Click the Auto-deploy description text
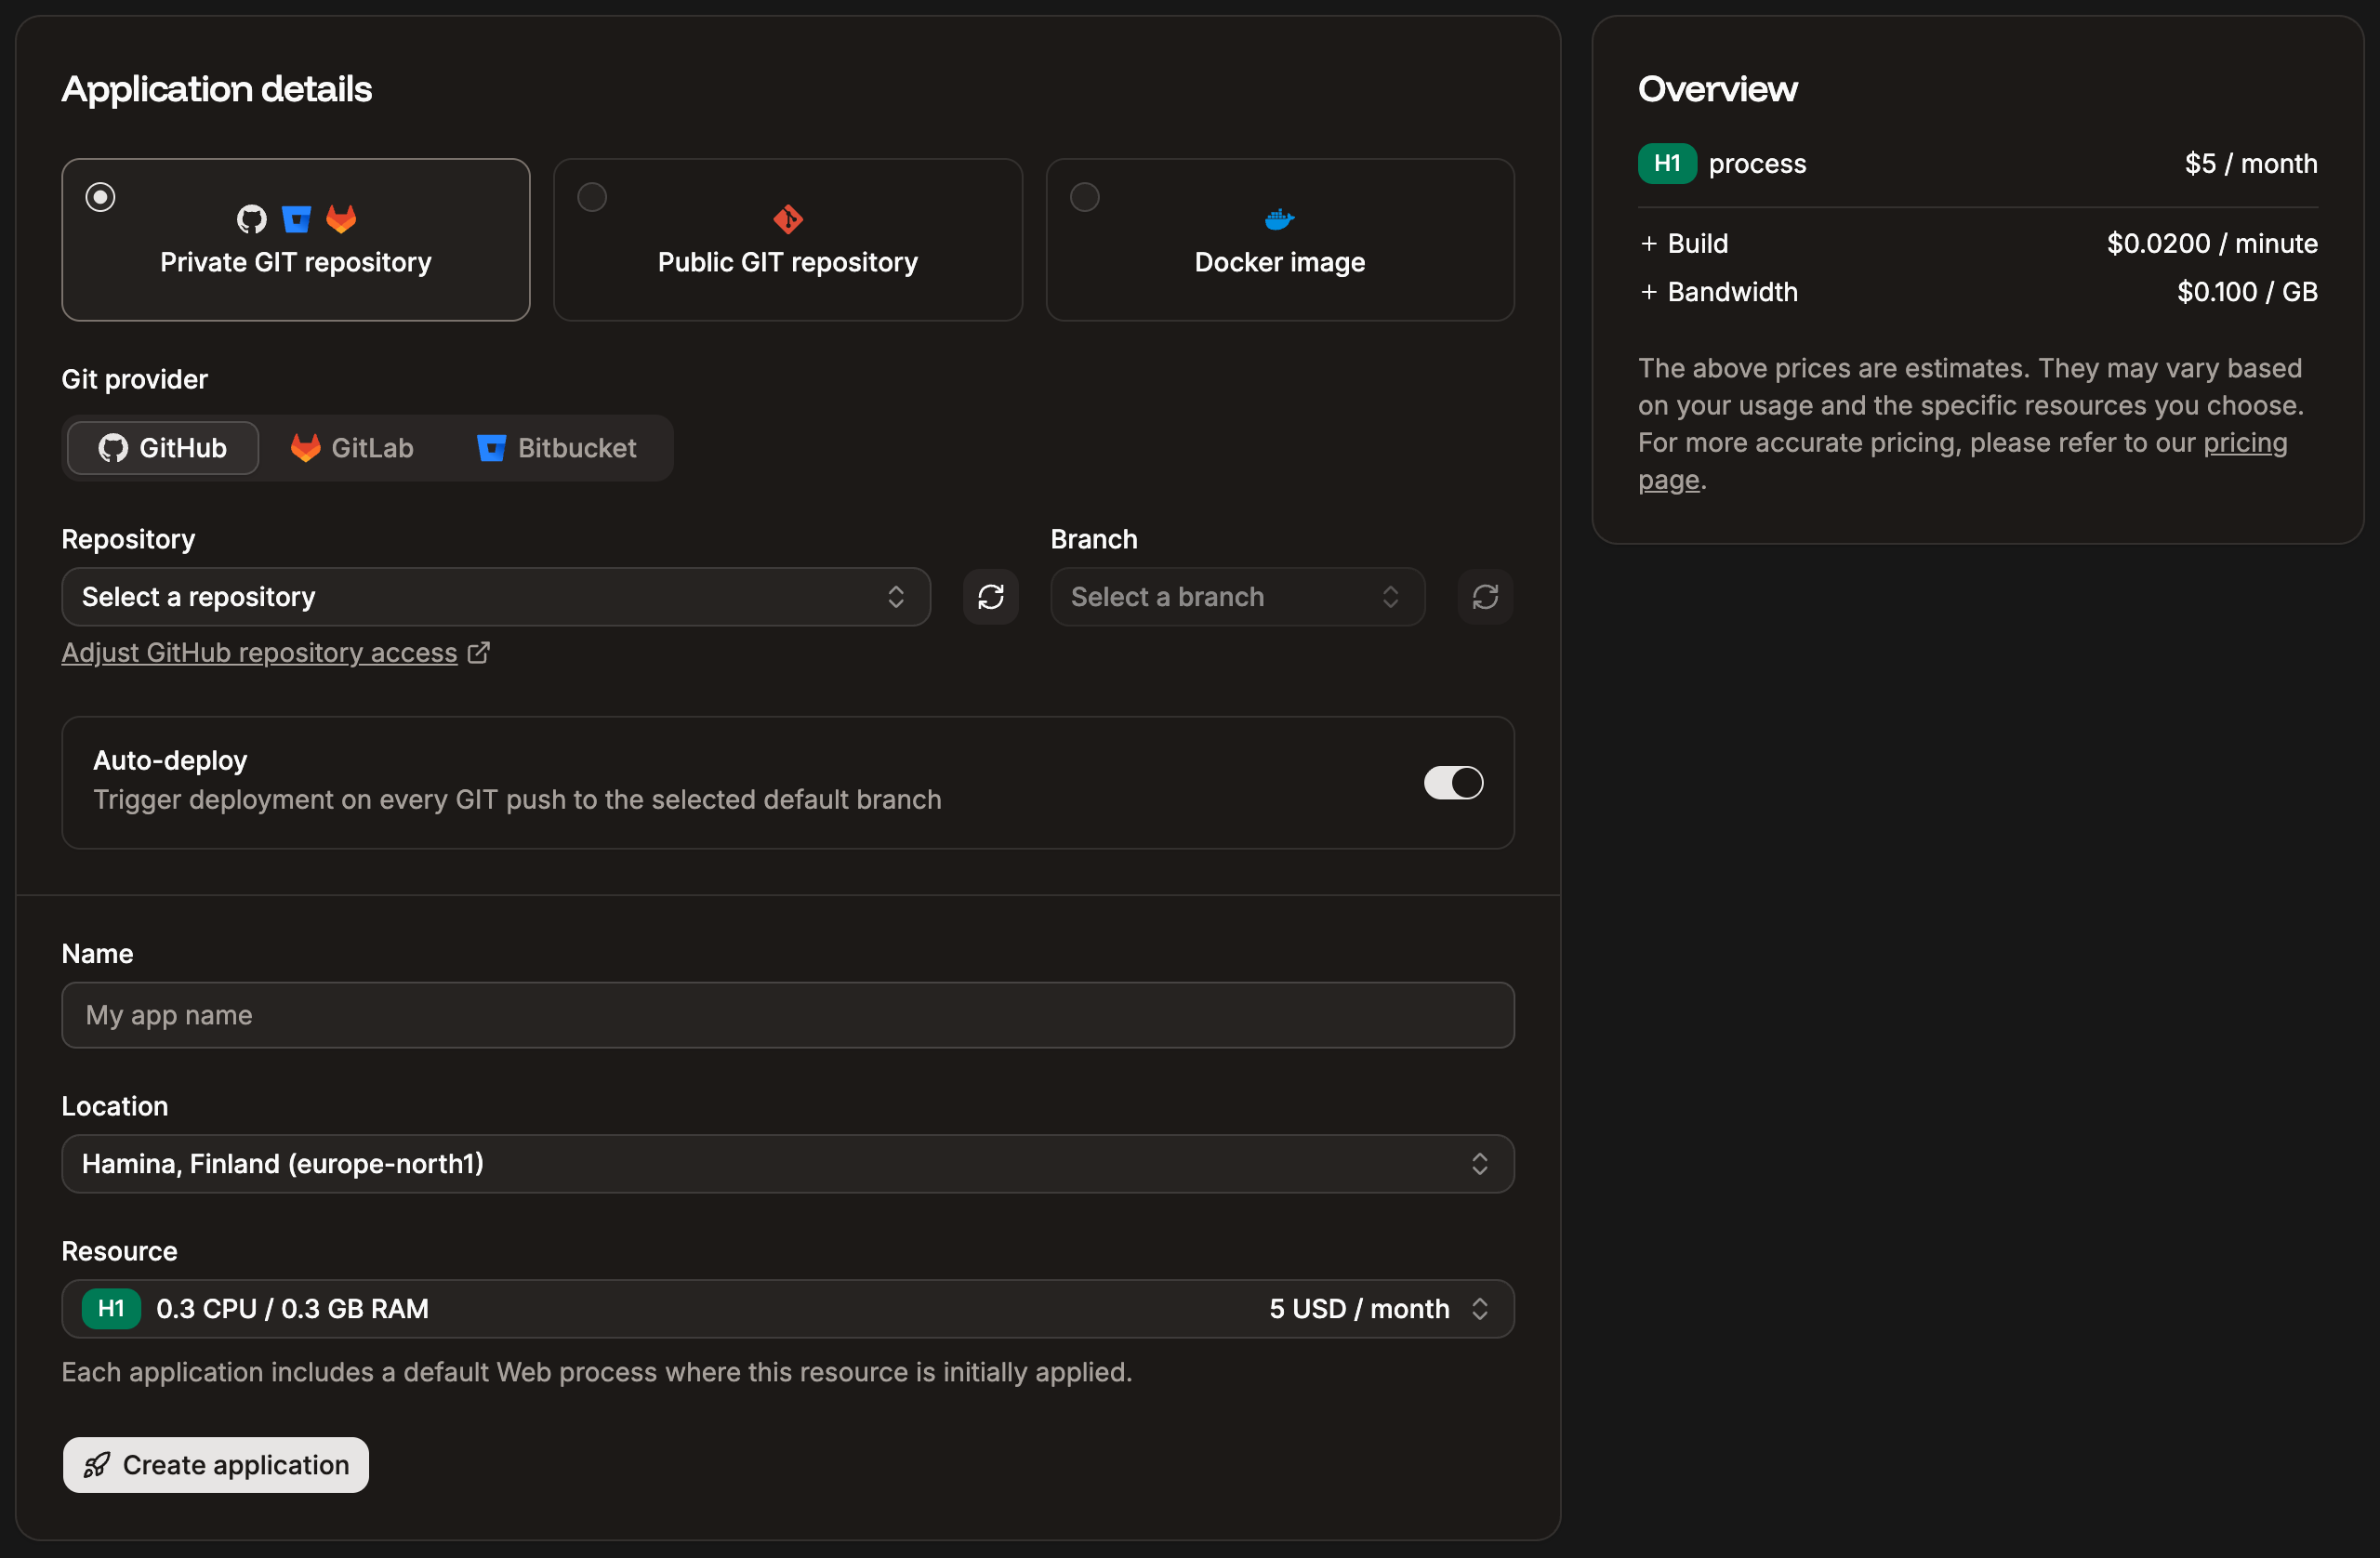This screenshot has width=2380, height=1558. (x=517, y=800)
